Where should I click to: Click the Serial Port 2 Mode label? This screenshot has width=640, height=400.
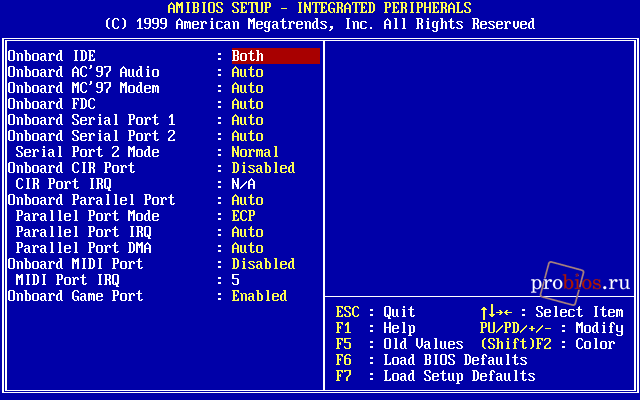tap(87, 152)
